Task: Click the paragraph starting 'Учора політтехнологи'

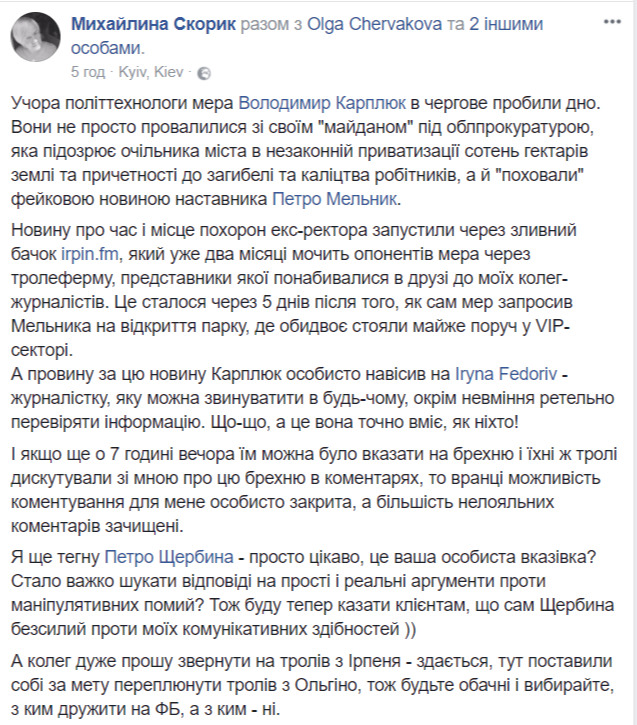Action: (x=306, y=151)
